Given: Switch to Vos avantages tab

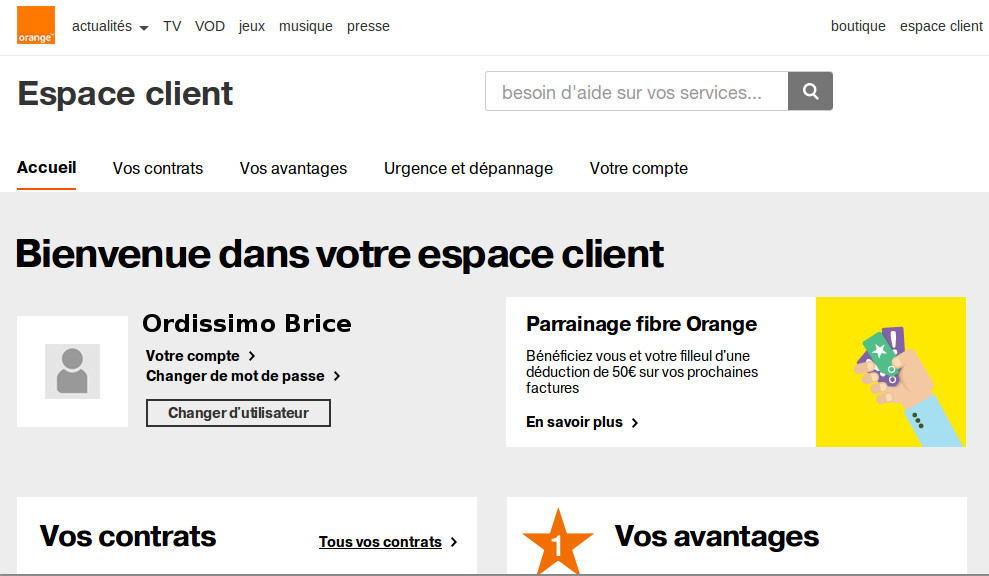Looking at the screenshot, I should coord(293,168).
